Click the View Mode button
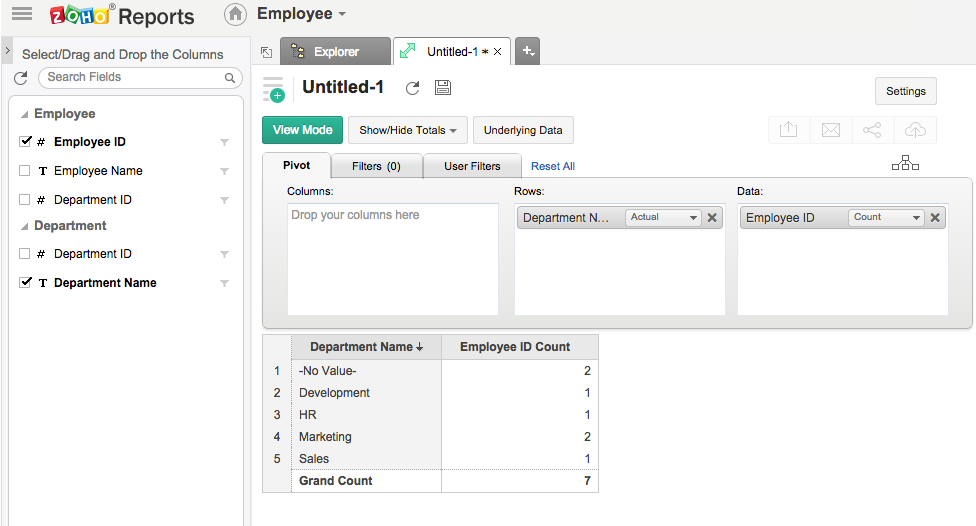The width and height of the screenshot is (976, 526). (x=302, y=130)
